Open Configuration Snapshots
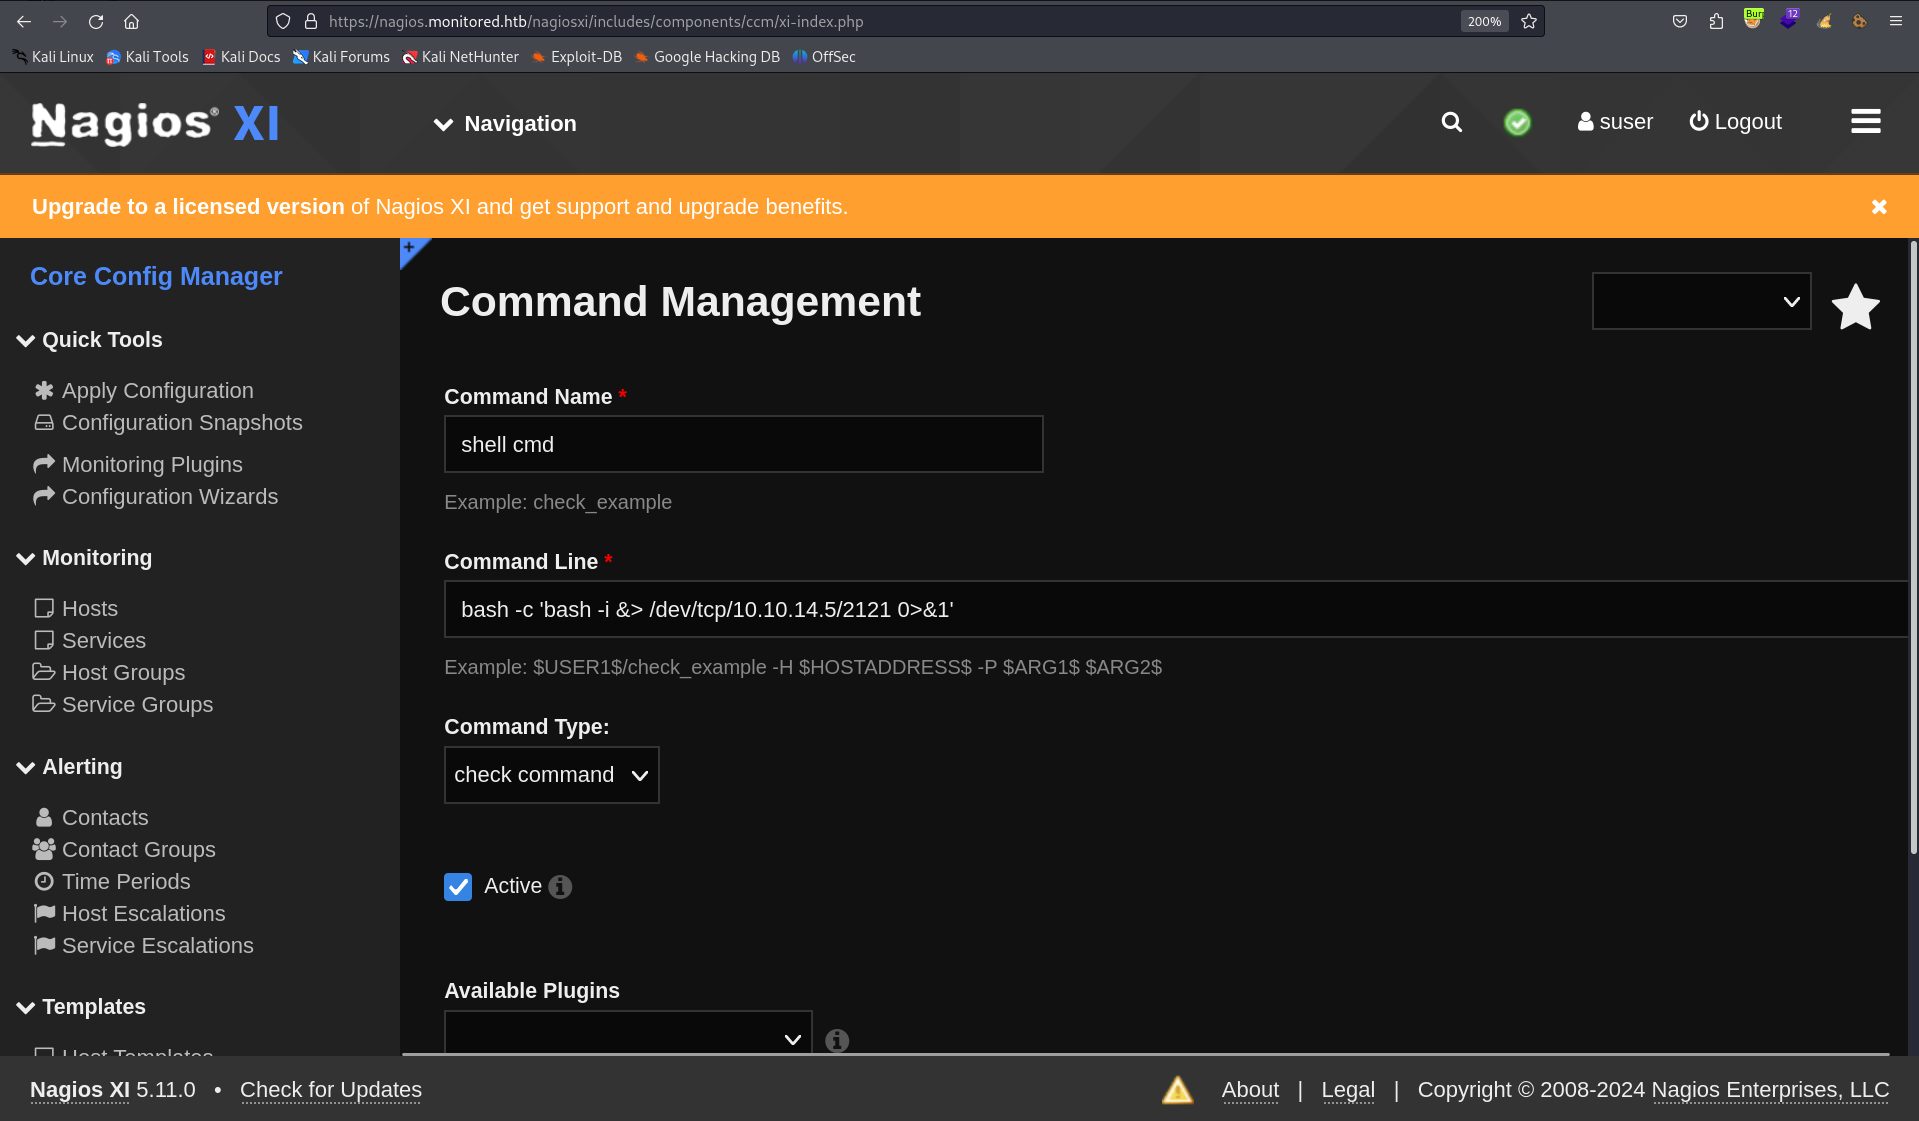 point(168,423)
